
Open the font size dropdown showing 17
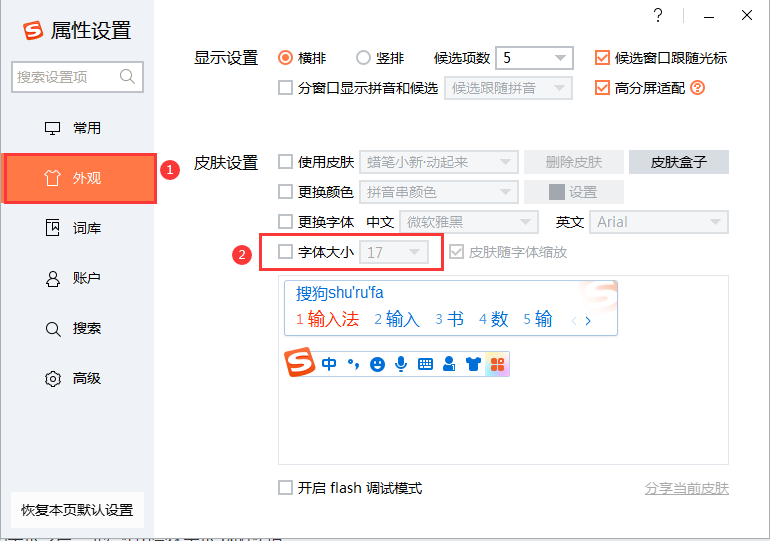pyautogui.click(x=394, y=252)
